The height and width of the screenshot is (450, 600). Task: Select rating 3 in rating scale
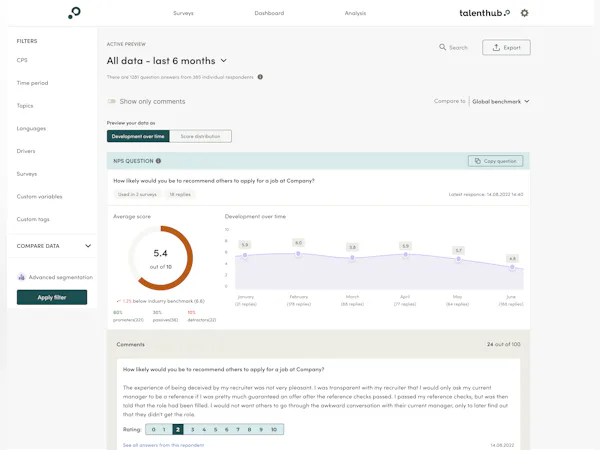pos(192,429)
